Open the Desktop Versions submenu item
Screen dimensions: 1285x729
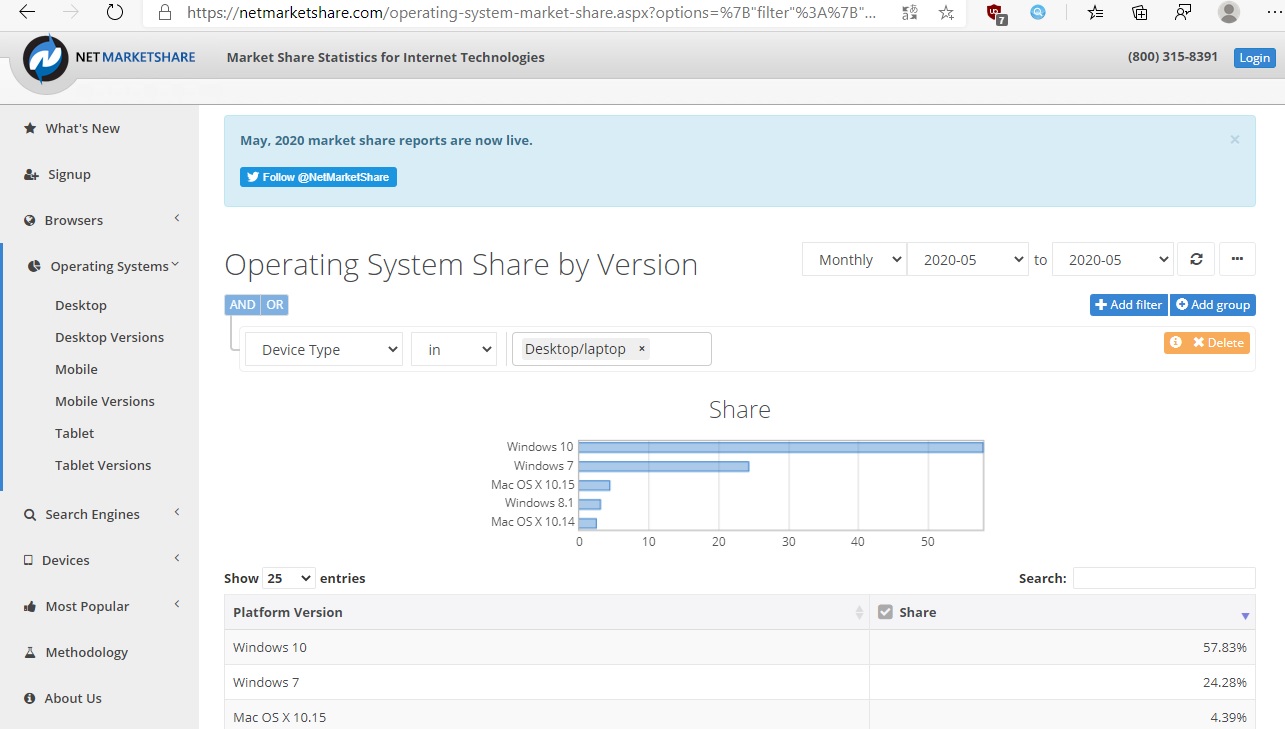tap(109, 337)
